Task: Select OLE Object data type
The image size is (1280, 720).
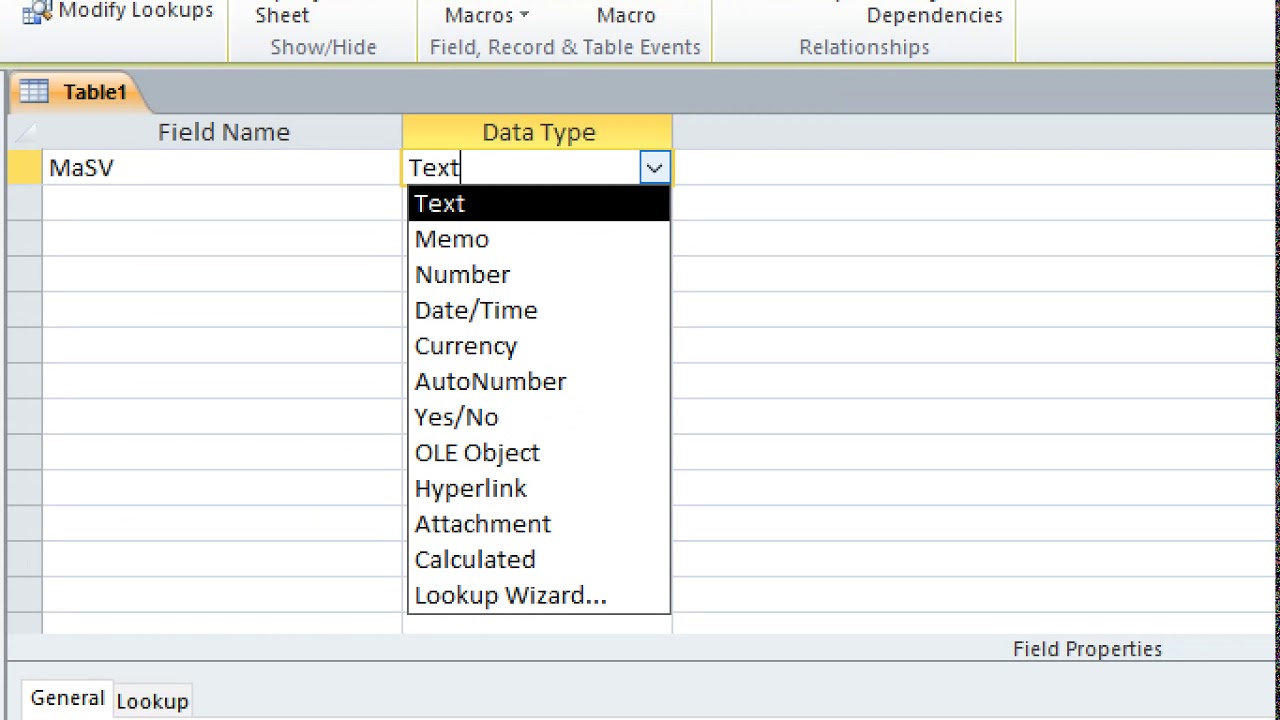Action: click(x=539, y=453)
